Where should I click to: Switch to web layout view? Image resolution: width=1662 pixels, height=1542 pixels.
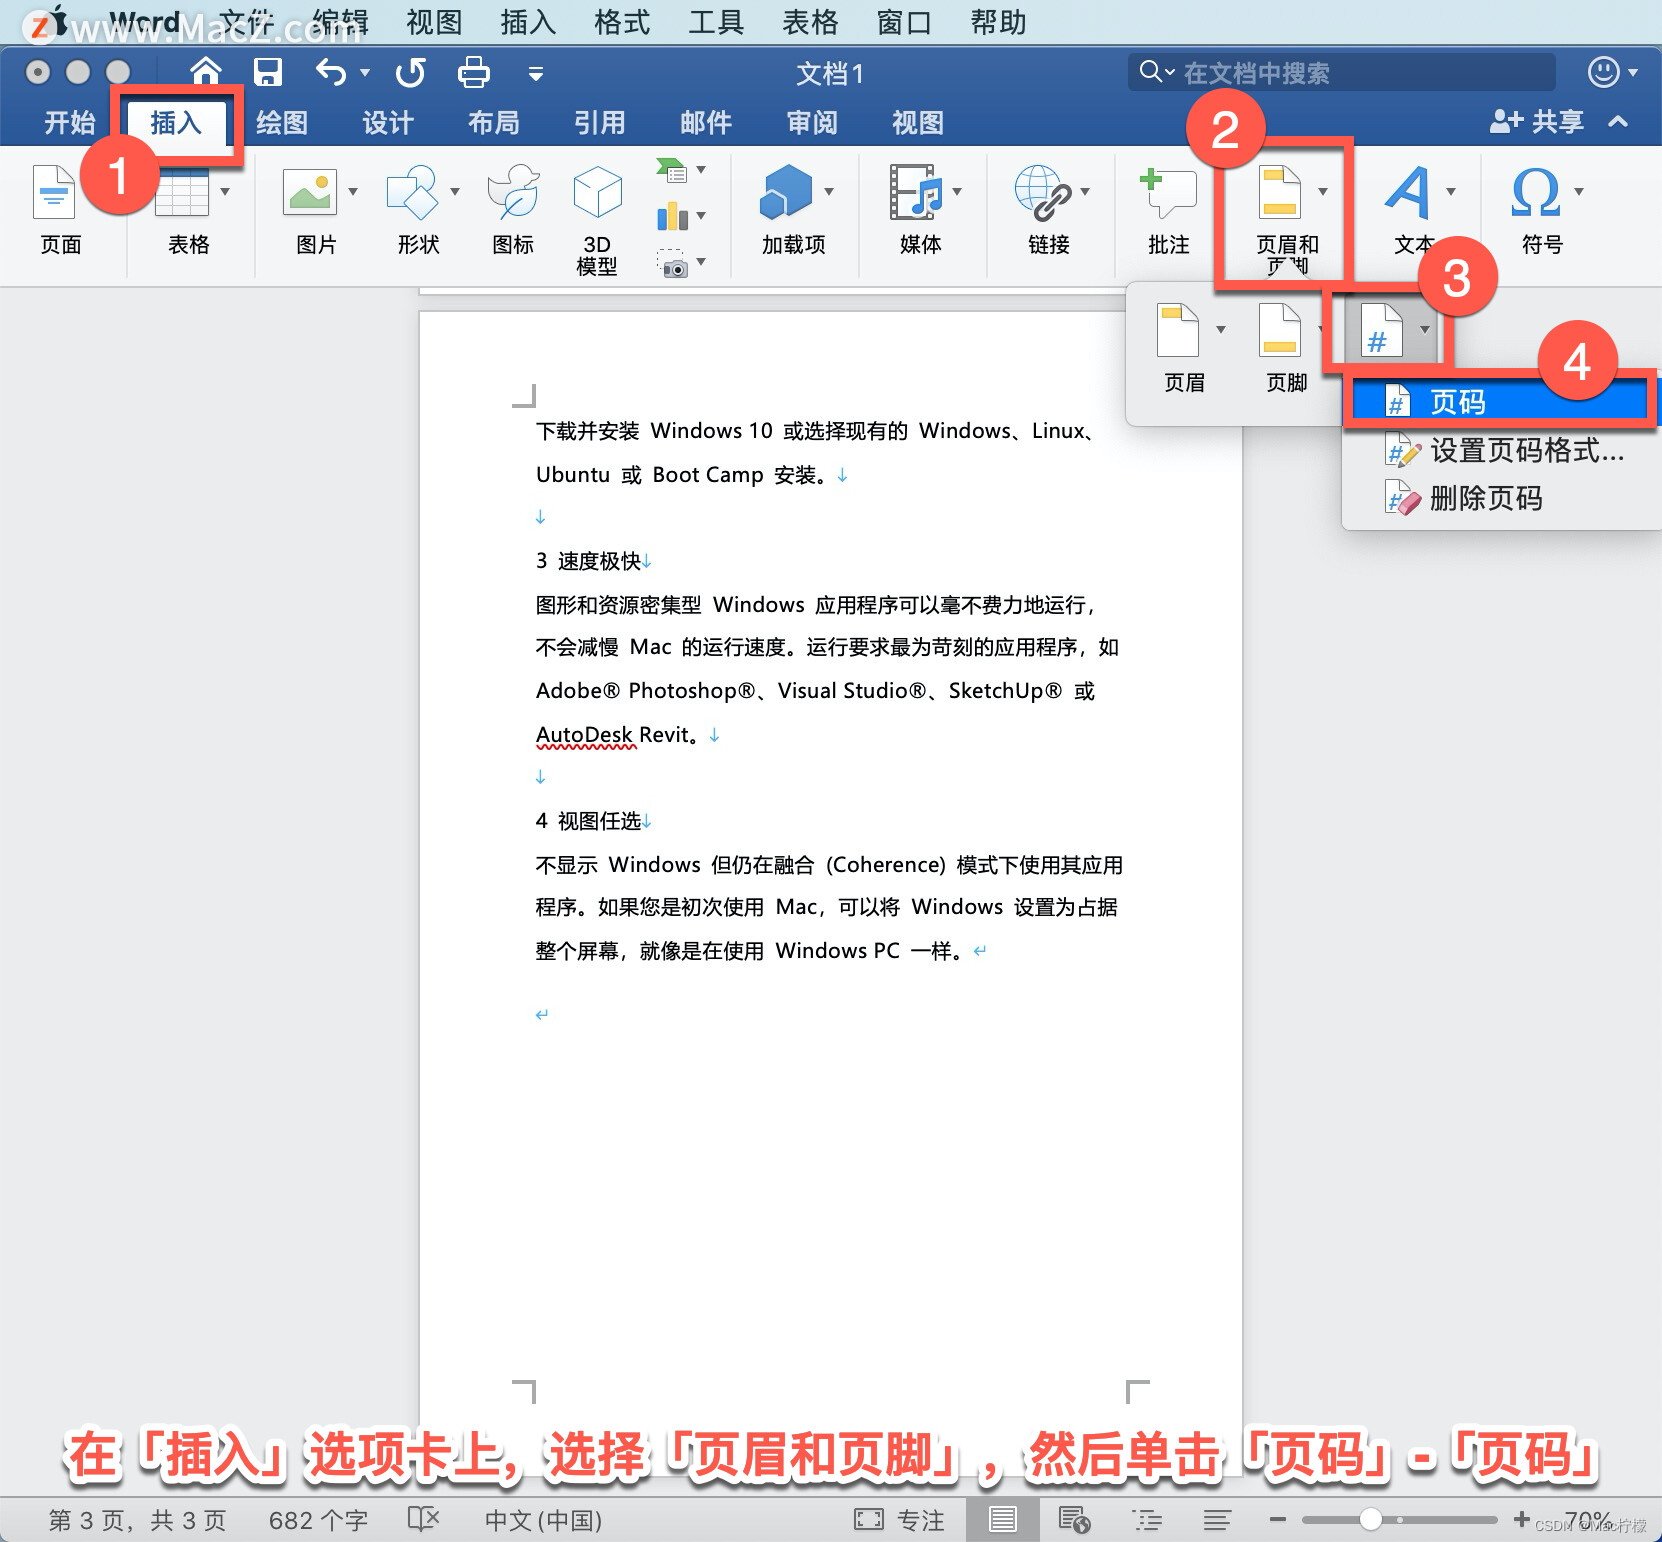point(1074,1520)
